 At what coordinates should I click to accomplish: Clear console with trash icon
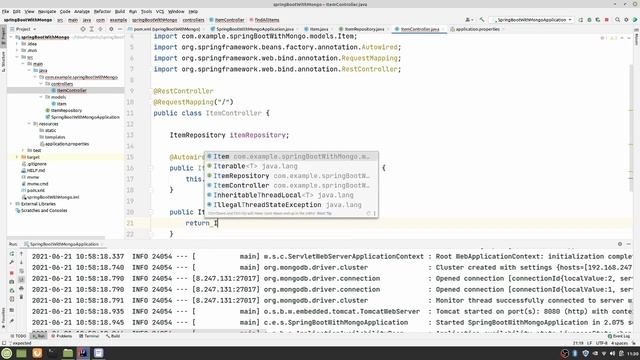pos(21,297)
